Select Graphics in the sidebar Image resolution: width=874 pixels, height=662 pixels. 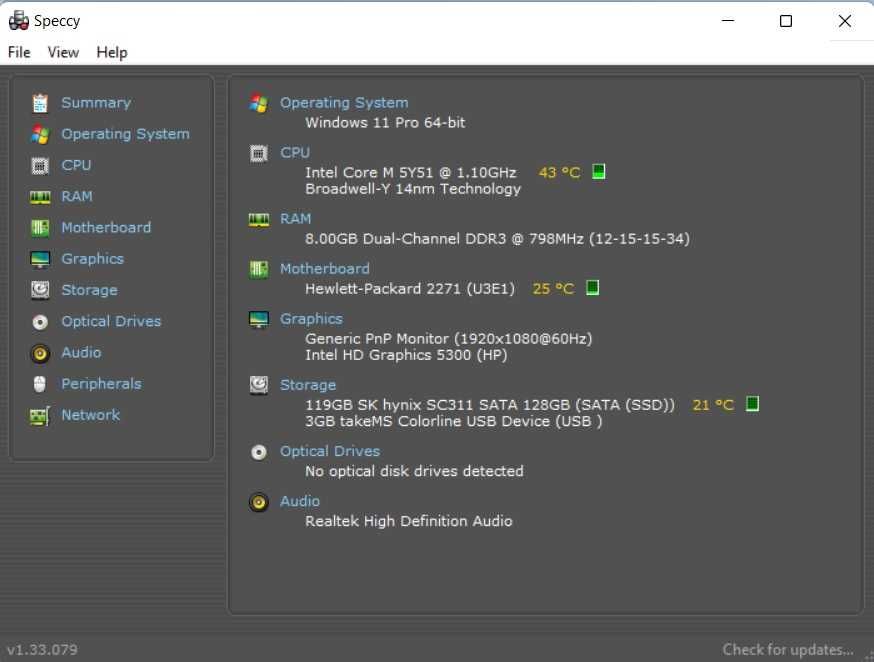93,259
